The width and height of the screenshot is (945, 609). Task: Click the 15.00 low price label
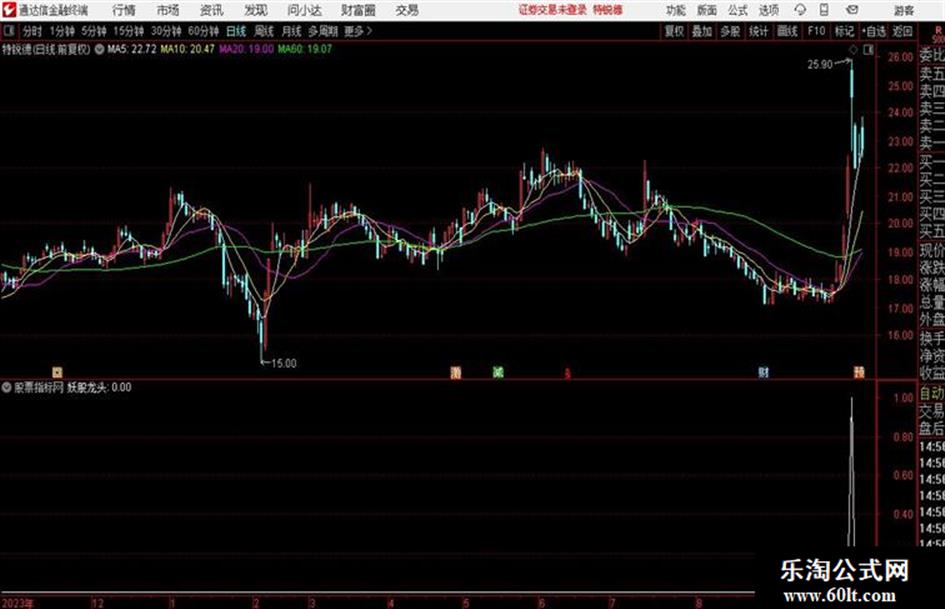pyautogui.click(x=284, y=364)
